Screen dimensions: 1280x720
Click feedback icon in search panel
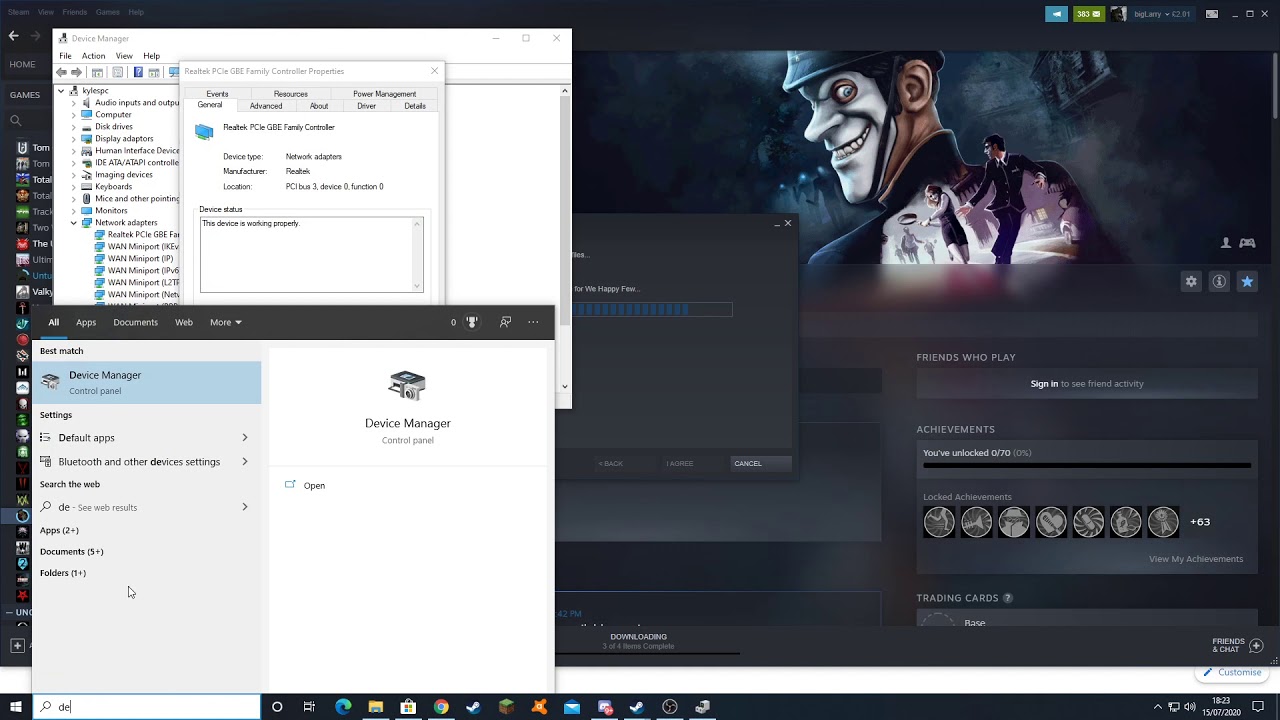(505, 322)
